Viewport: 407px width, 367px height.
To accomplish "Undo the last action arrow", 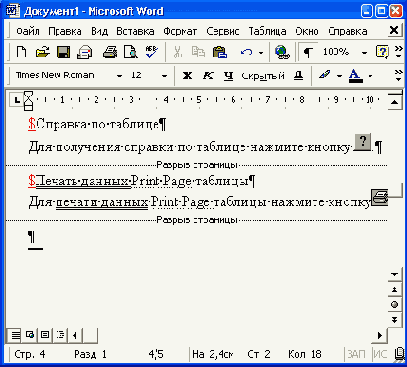I will click(246, 52).
